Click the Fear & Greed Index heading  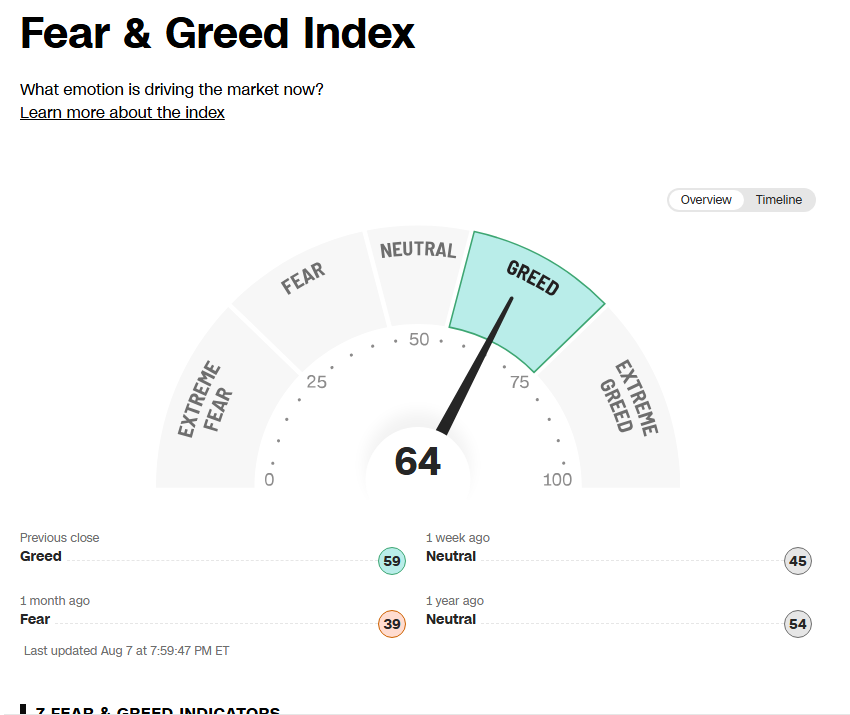[217, 33]
